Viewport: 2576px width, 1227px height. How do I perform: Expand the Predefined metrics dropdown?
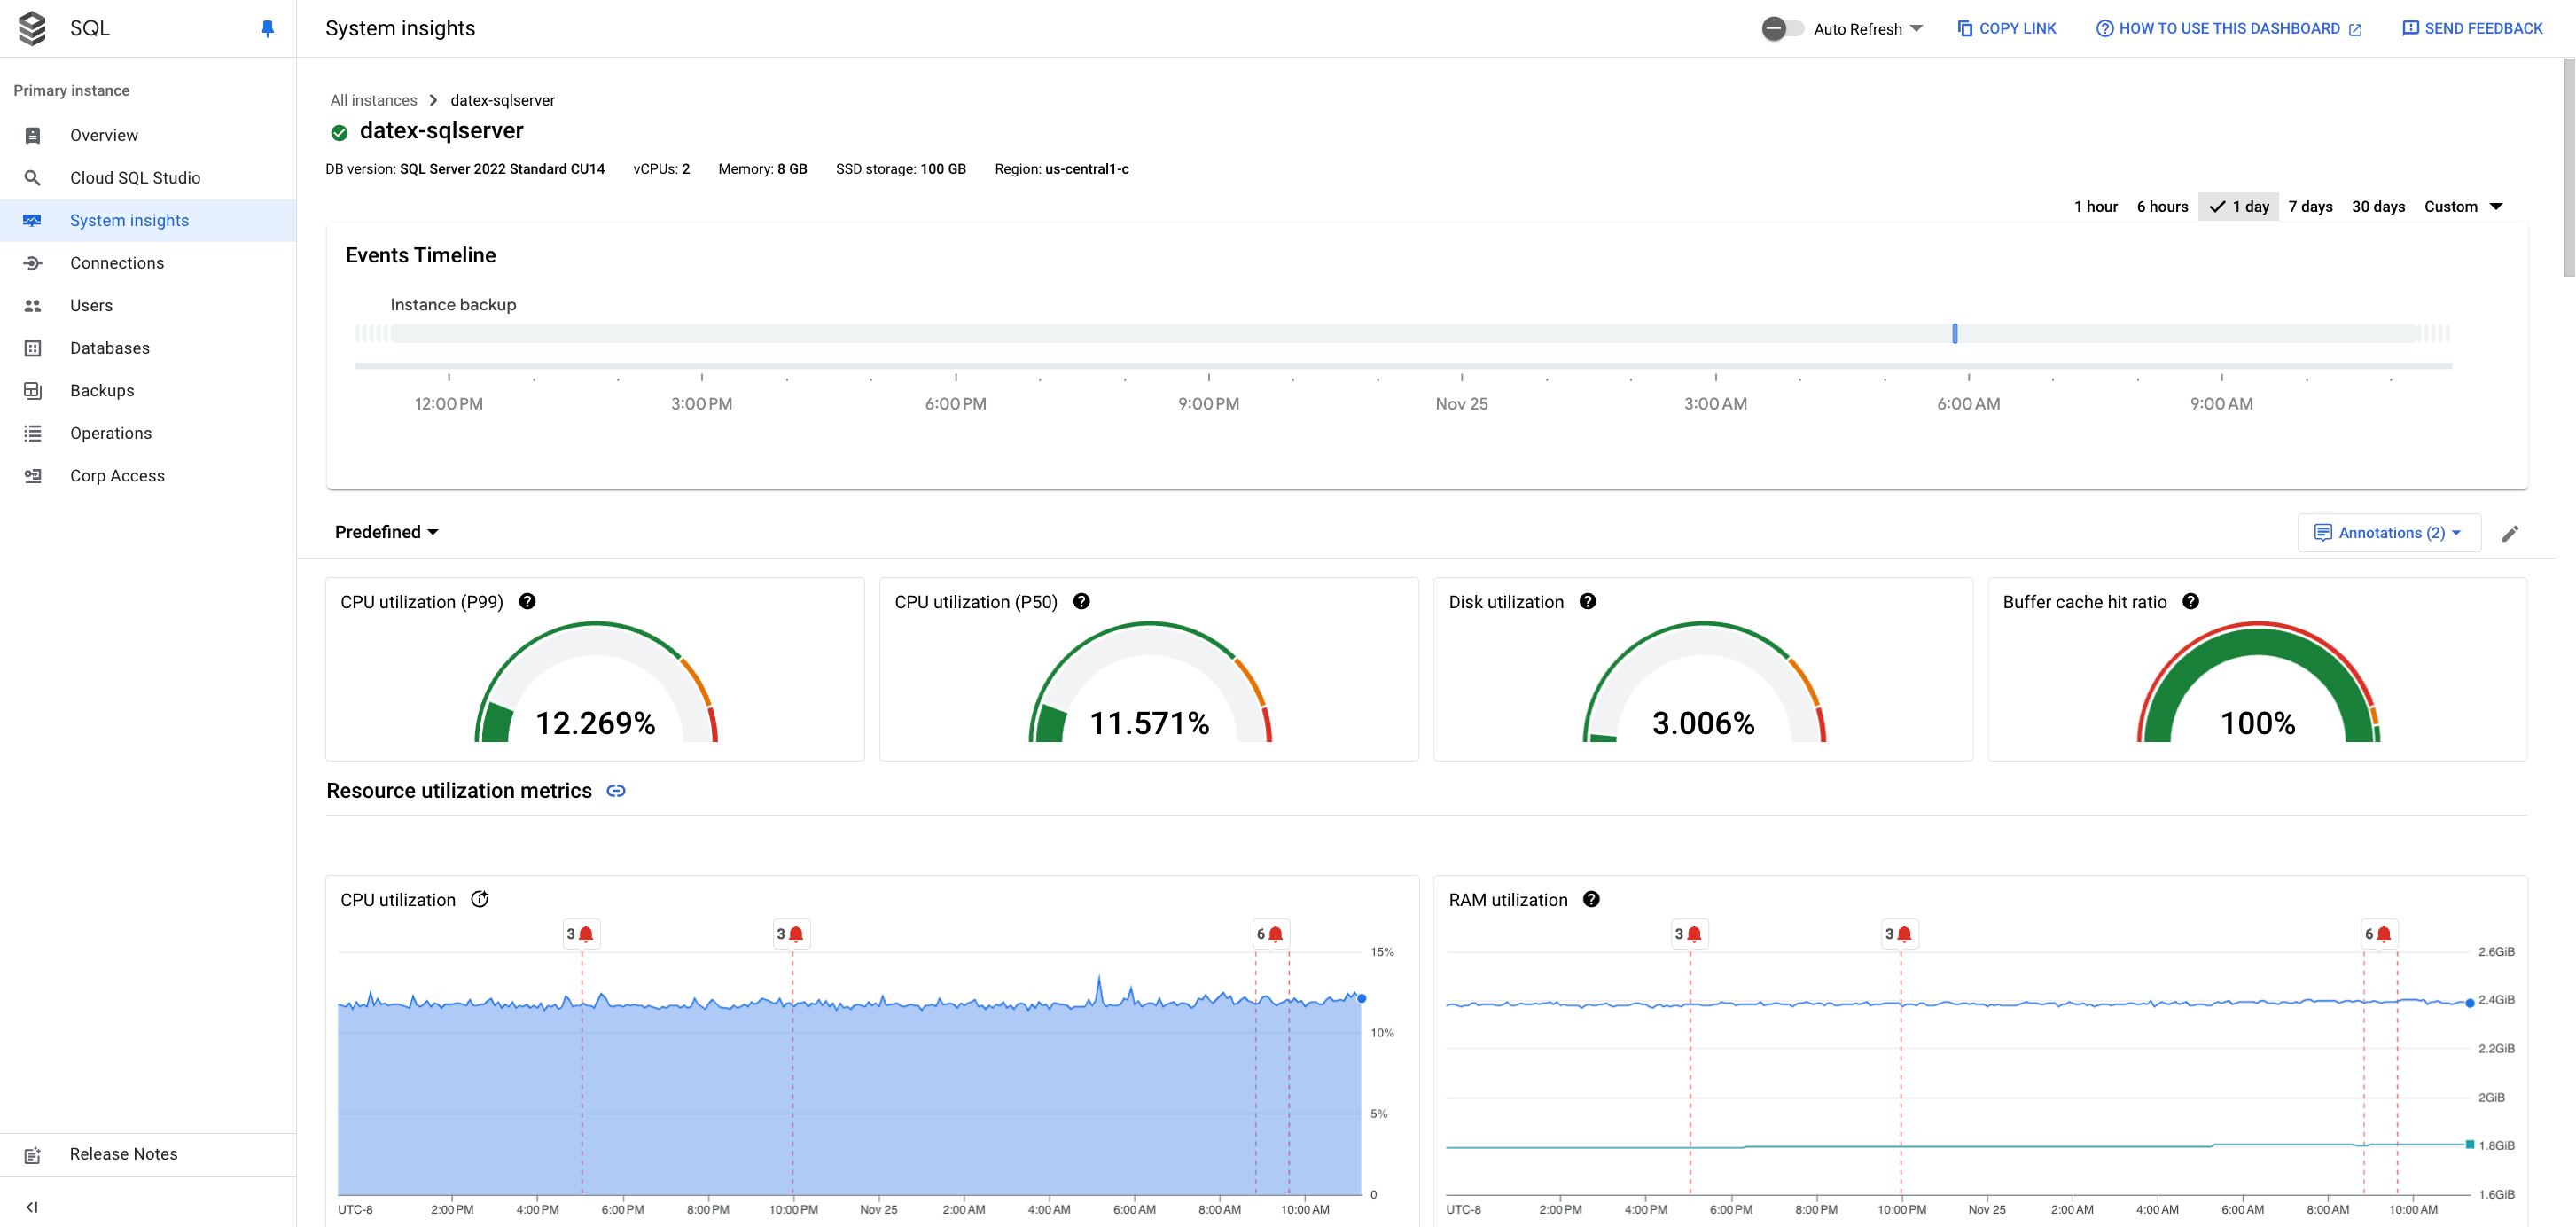[x=386, y=530]
